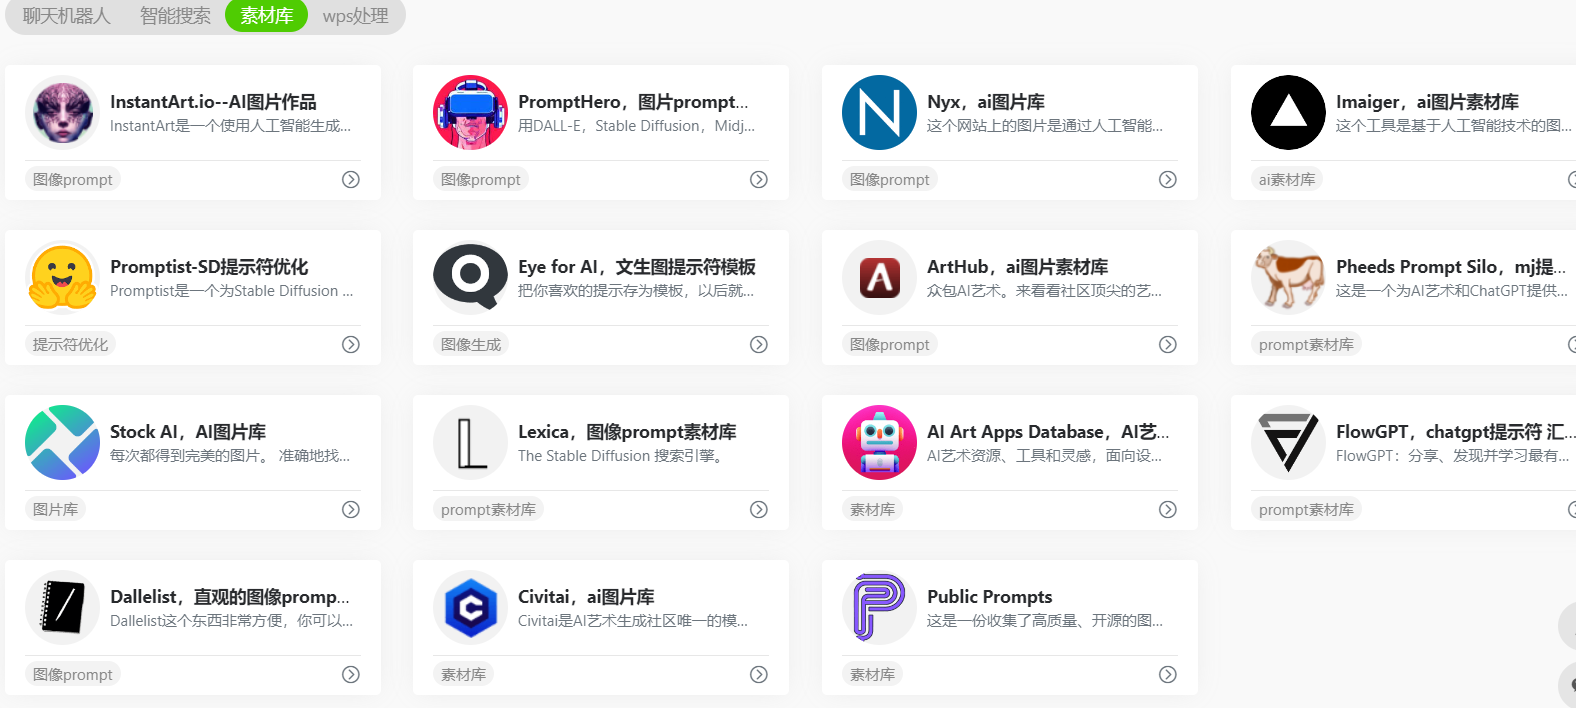Click the arrow circle on Stock AI card

351,509
